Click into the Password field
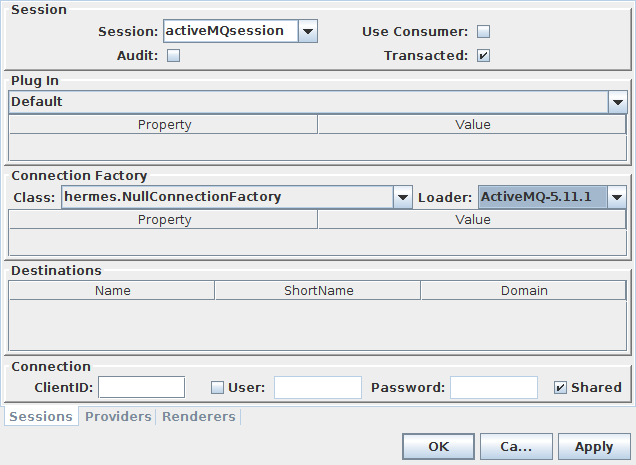 click(x=494, y=387)
